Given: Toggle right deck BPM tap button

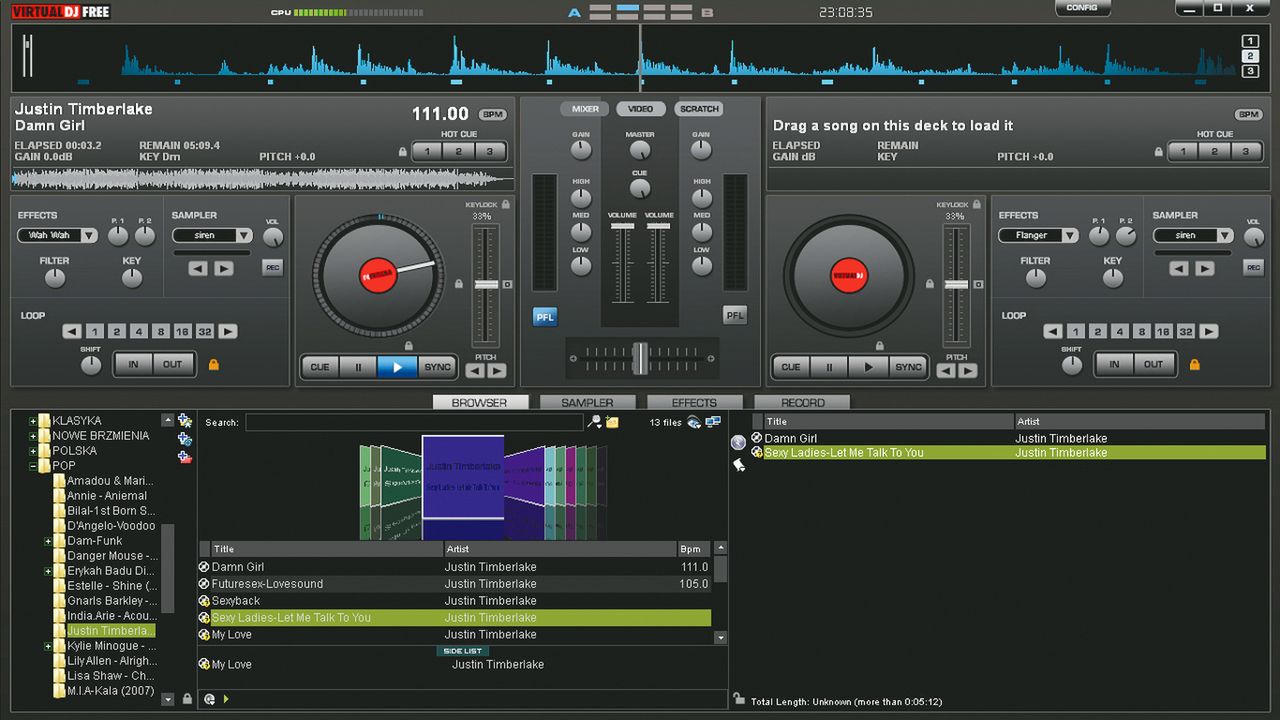Looking at the screenshot, I should [x=1248, y=114].
